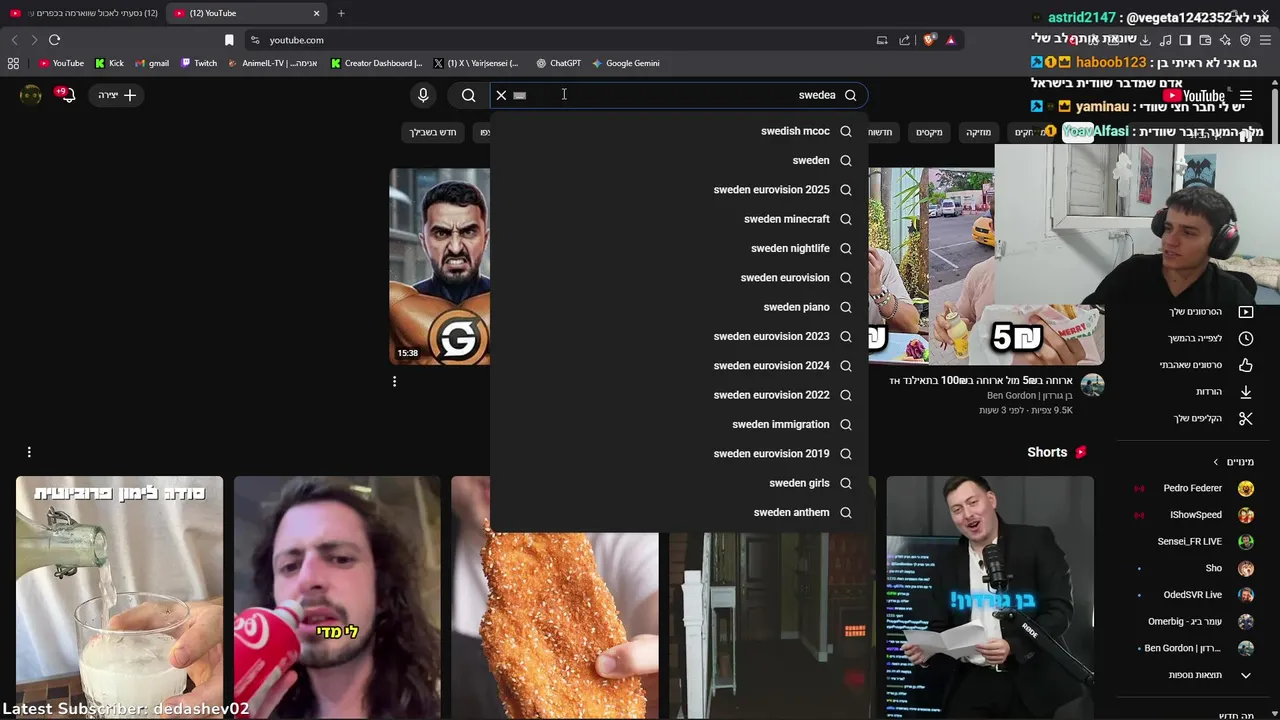
Task: Focus the YouTube search field containing 'swedea'
Action: click(x=680, y=95)
